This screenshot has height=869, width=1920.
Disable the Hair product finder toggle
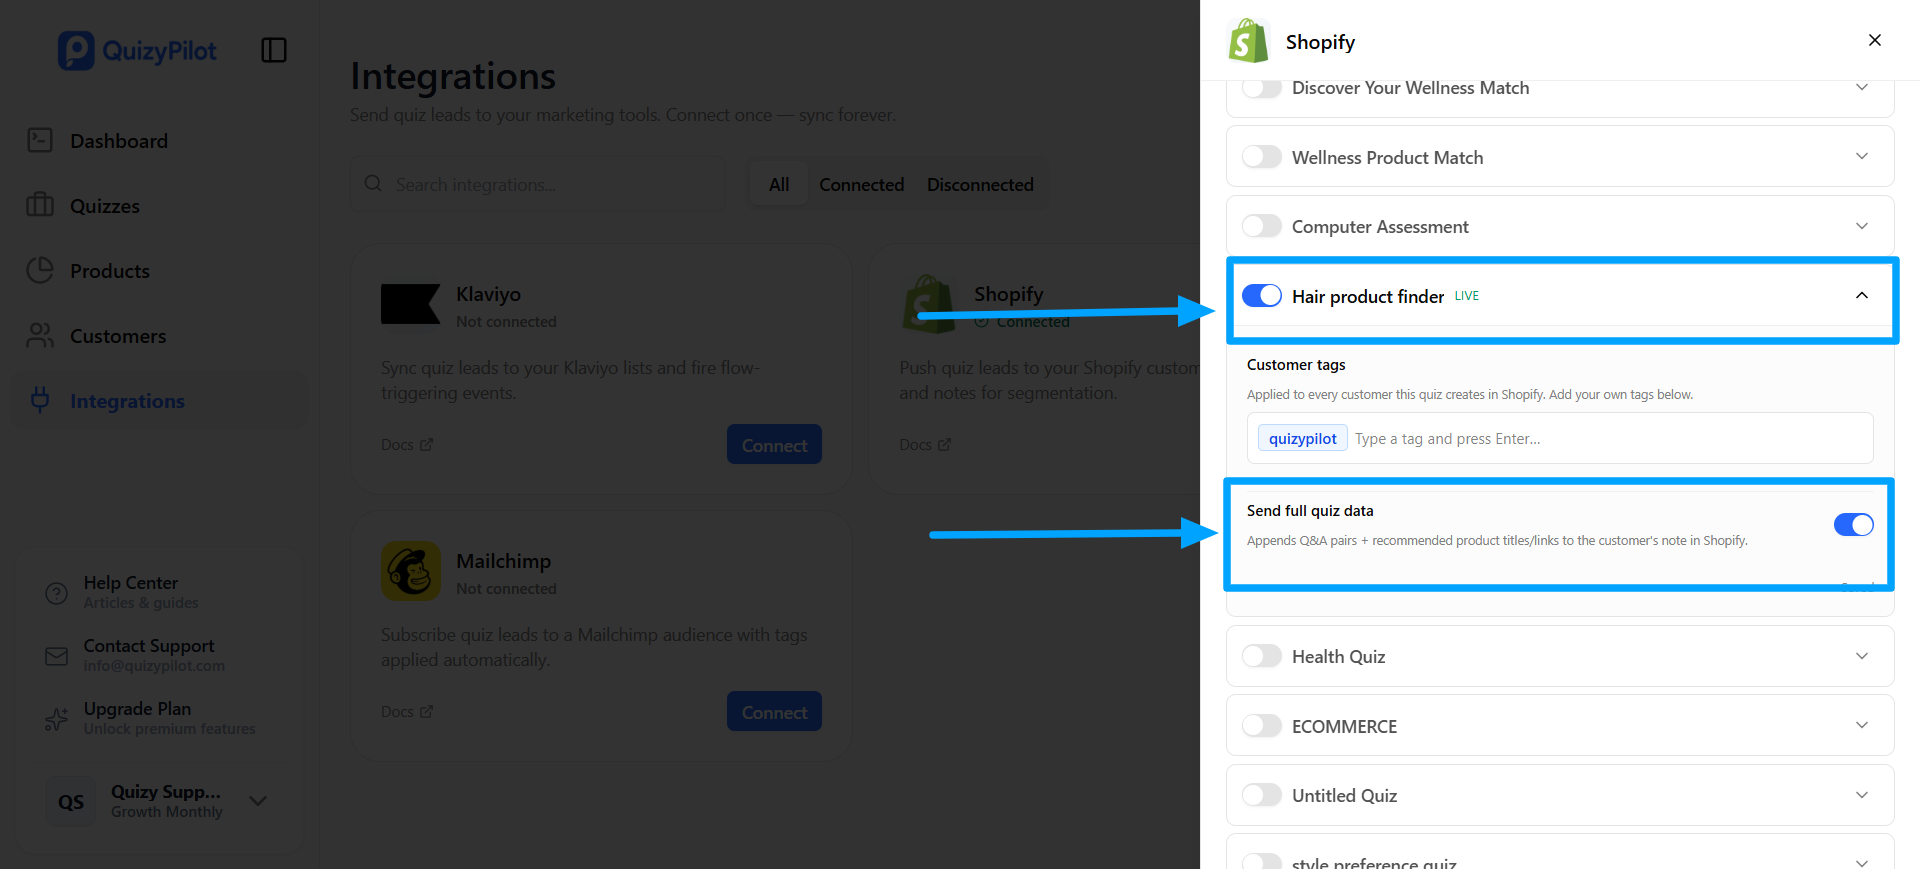click(1262, 296)
